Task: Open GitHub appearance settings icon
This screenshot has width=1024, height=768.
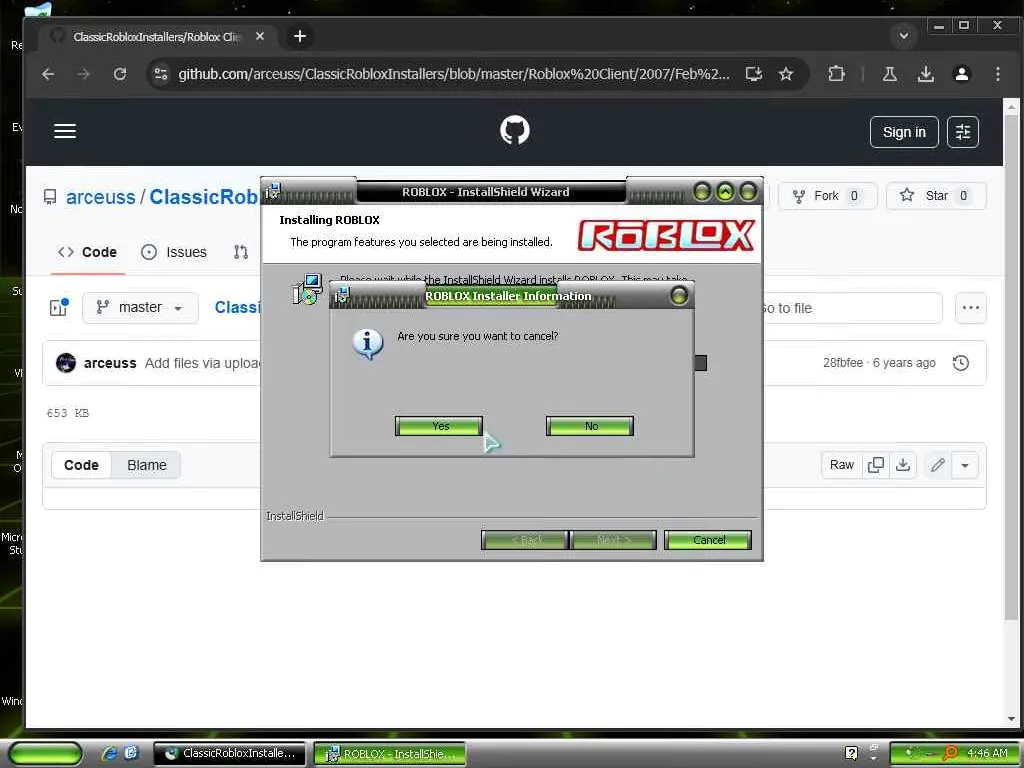Action: (x=963, y=132)
